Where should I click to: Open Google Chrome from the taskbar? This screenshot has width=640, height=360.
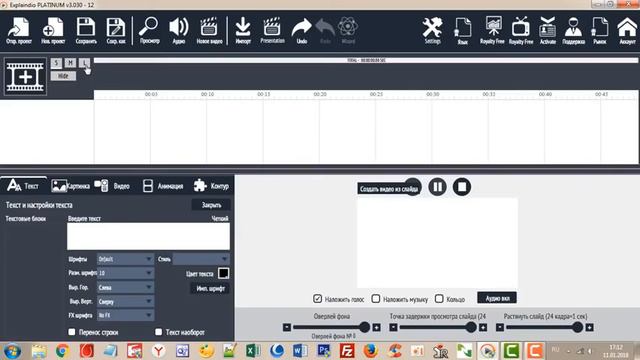(x=62, y=351)
